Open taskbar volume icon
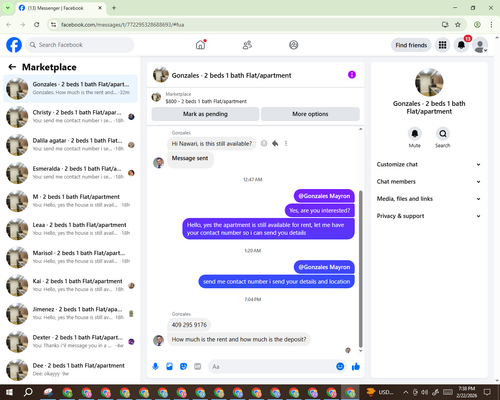The image size is (500, 400). click(x=425, y=392)
